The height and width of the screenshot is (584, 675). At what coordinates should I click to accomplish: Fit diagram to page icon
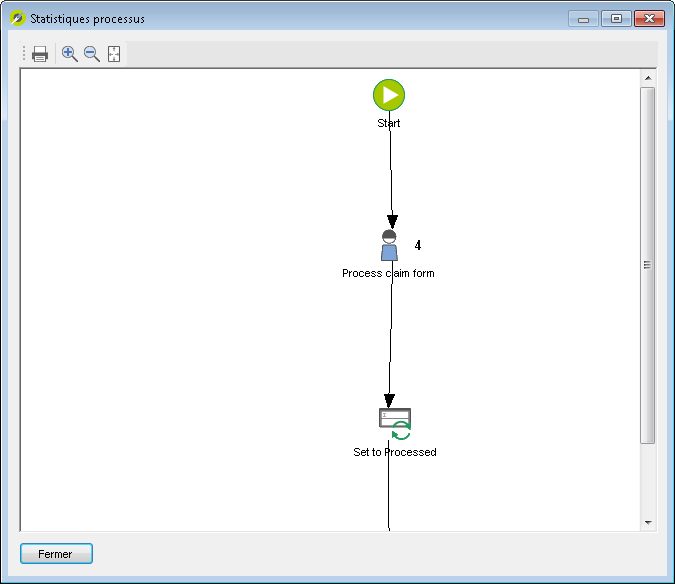[114, 54]
